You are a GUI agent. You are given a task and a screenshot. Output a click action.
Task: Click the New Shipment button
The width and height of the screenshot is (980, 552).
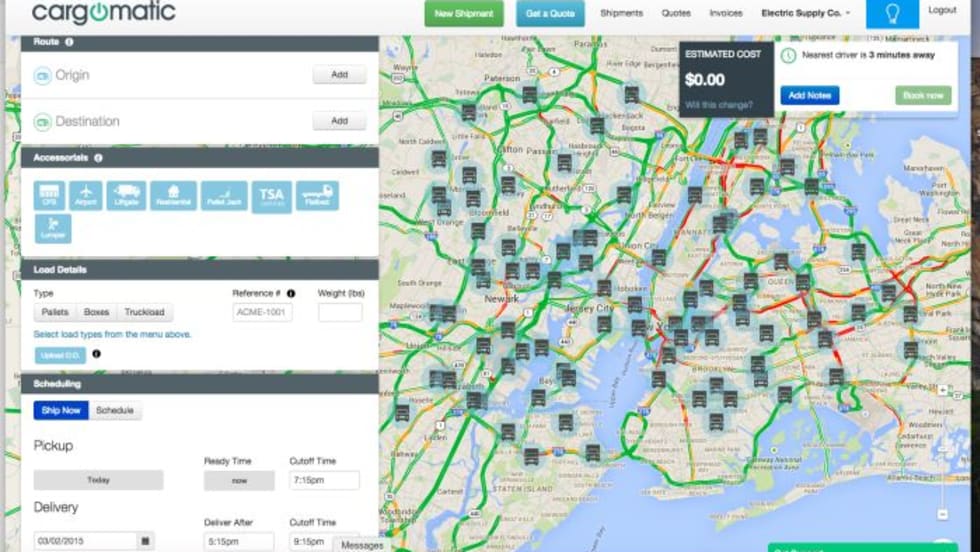point(464,13)
